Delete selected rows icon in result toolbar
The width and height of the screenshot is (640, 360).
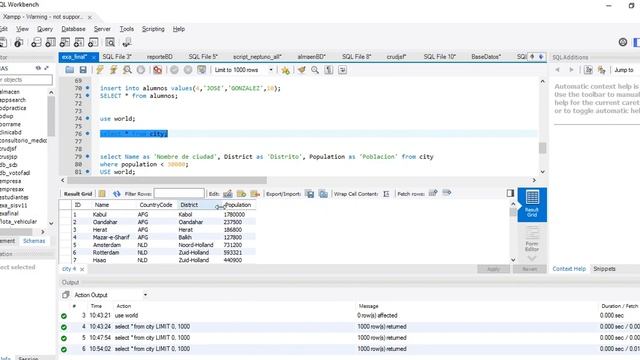click(255, 193)
